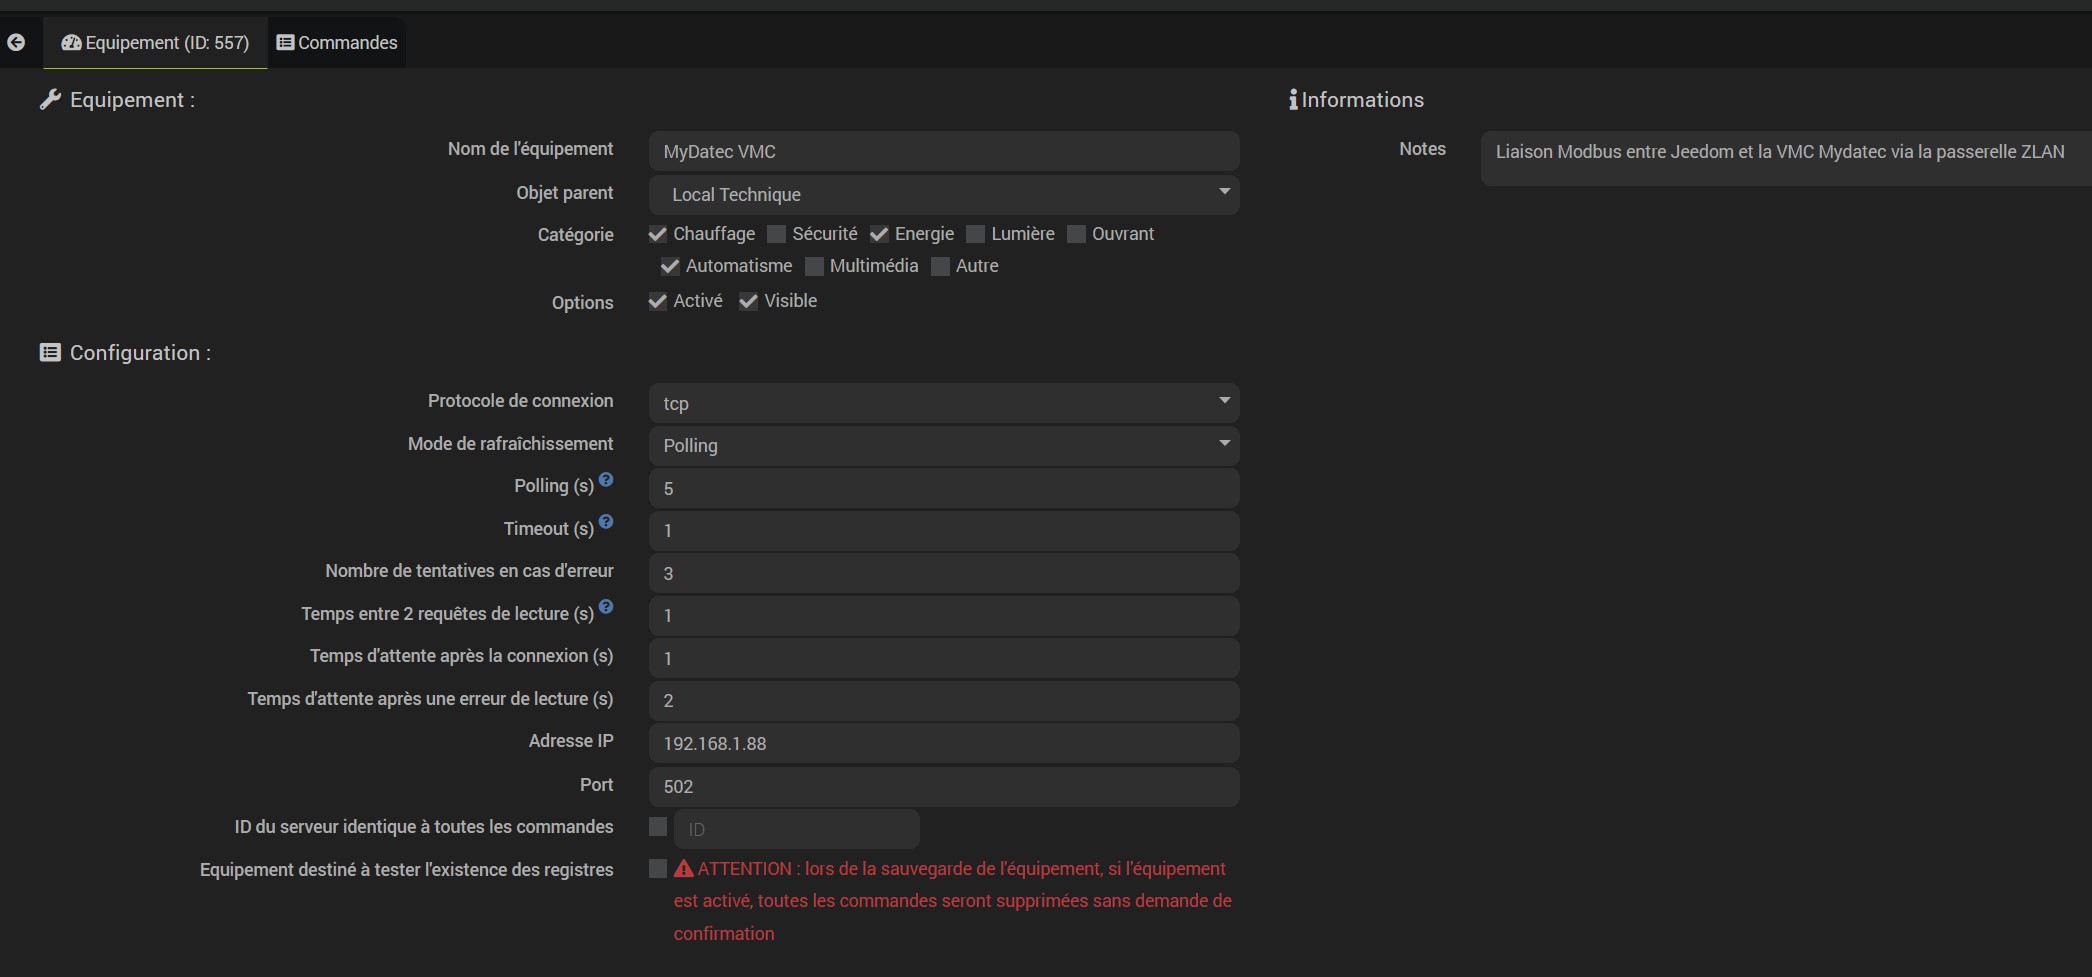Check the register existence test checkbox
Image resolution: width=2092 pixels, height=977 pixels.
click(x=658, y=869)
